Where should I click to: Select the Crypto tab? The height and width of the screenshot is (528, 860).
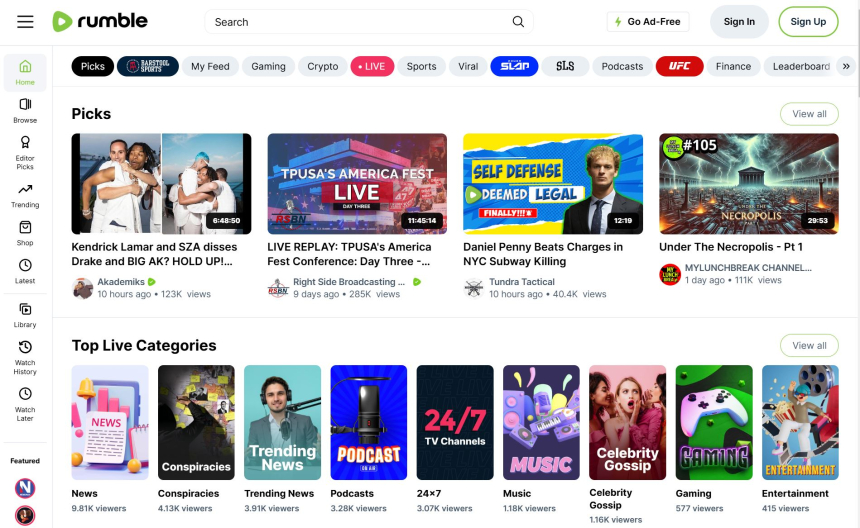(x=322, y=66)
